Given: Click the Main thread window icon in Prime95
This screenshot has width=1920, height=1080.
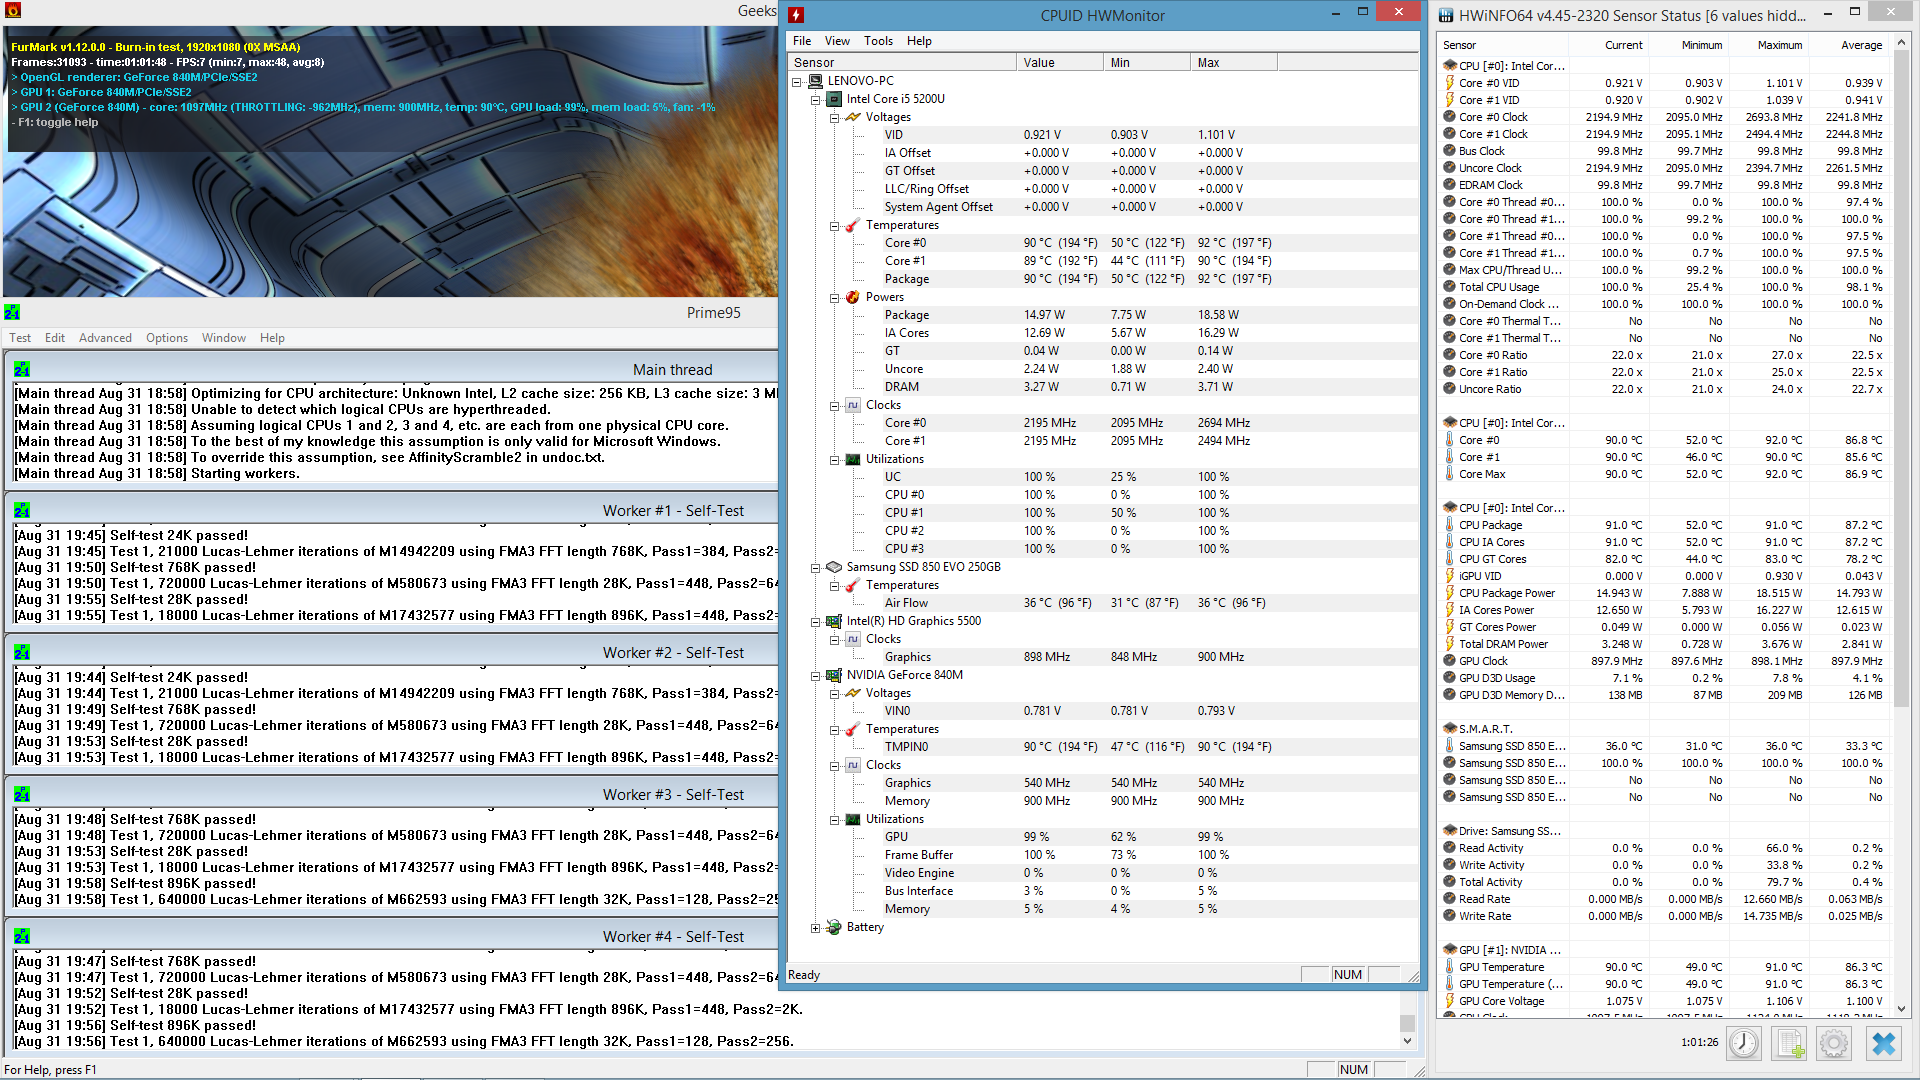Looking at the screenshot, I should (x=22, y=370).
